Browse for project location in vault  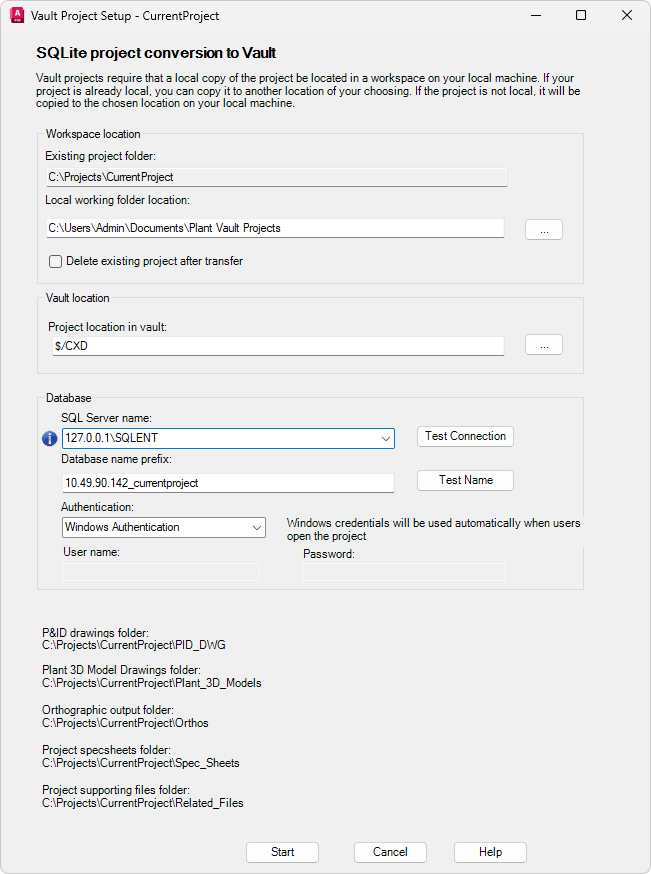(544, 345)
